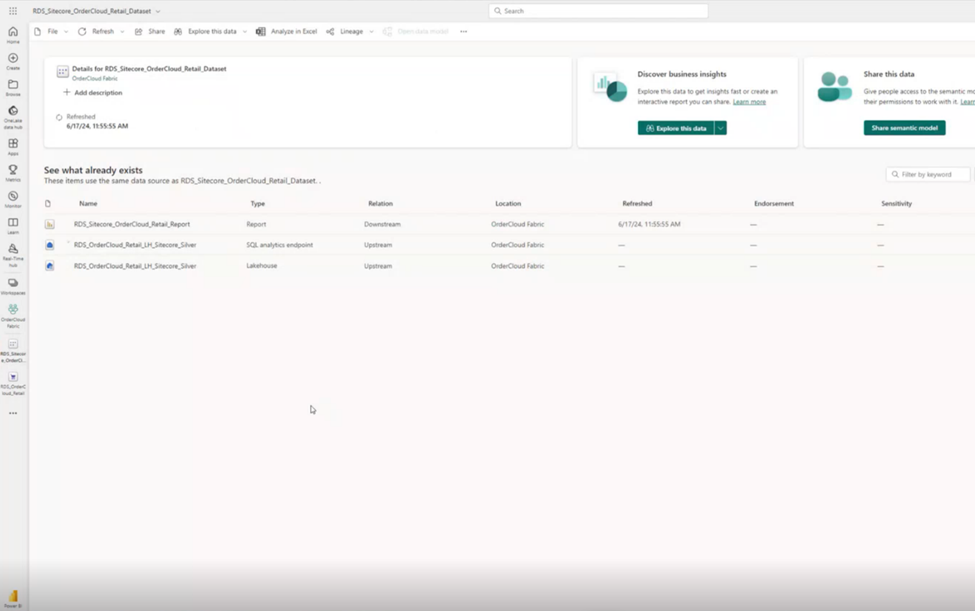975x611 pixels.
Task: Open Apps from the left navigation
Action: 13,147
